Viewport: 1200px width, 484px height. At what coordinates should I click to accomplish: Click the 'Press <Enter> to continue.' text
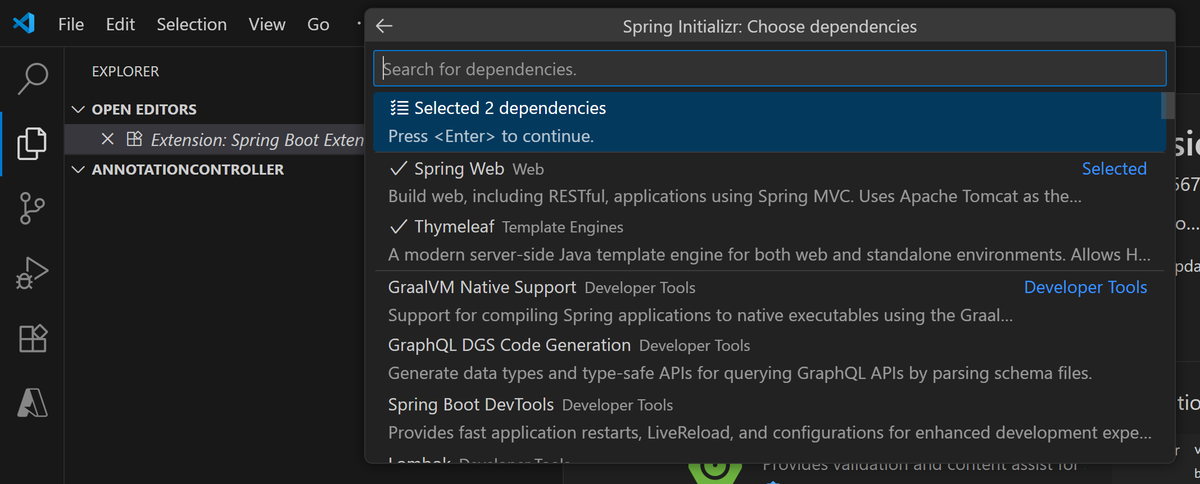(491, 136)
